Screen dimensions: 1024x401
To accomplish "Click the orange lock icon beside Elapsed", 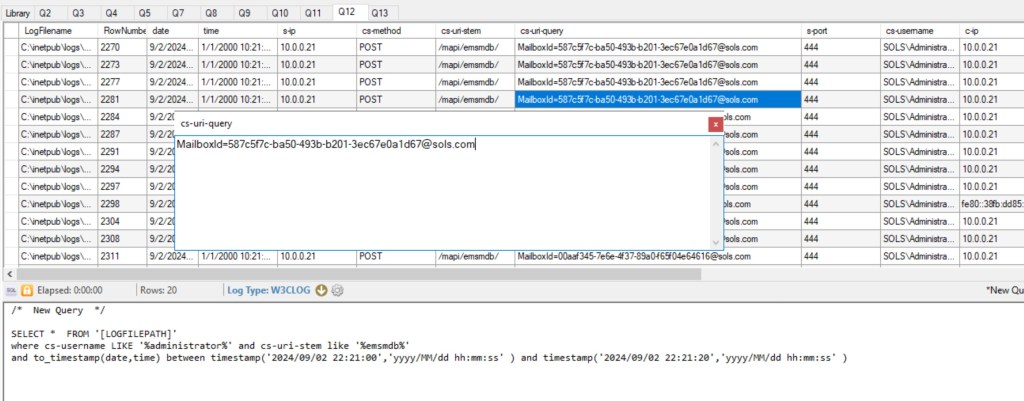I will click(x=27, y=290).
